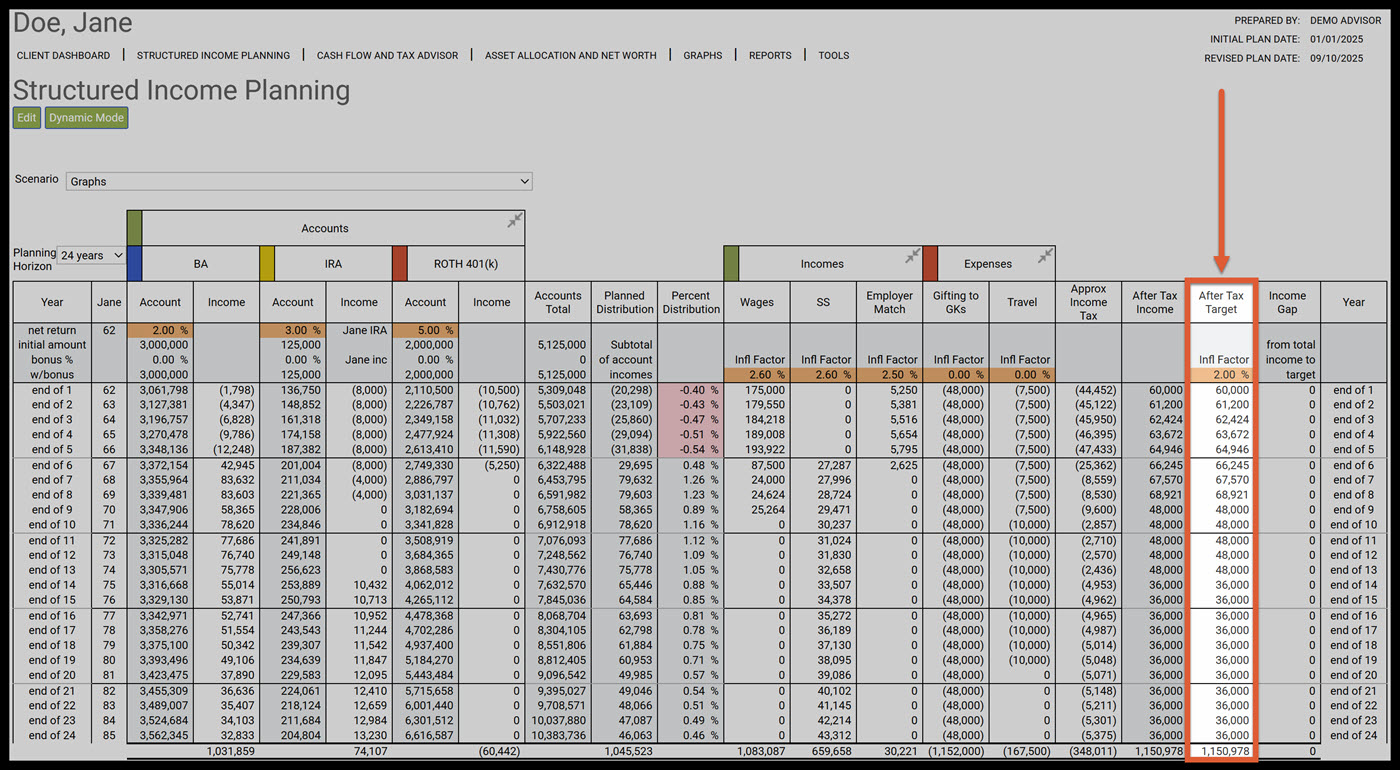Image resolution: width=1400 pixels, height=770 pixels.
Task: Click the client name Doe, Jane
Action: coord(72,23)
